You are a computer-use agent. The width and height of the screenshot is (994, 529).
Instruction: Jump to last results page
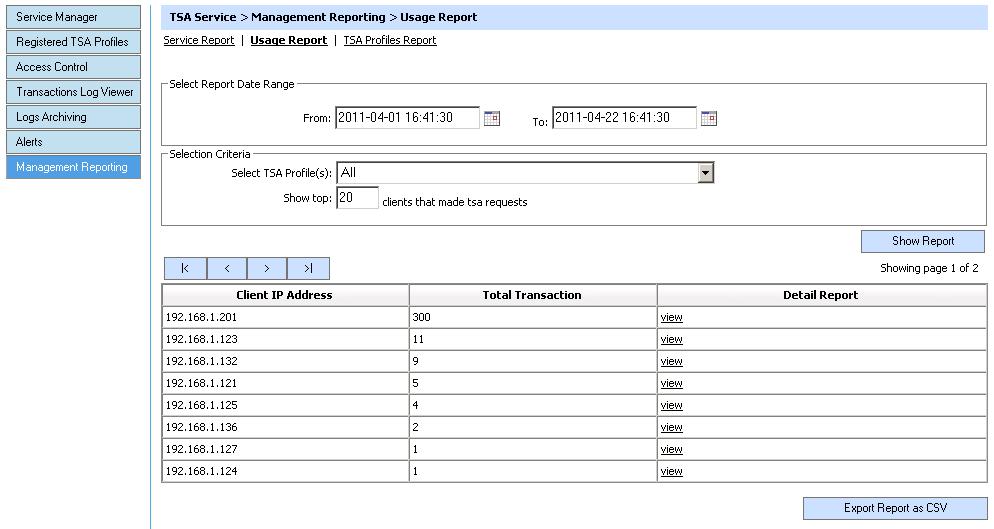pyautogui.click(x=308, y=268)
